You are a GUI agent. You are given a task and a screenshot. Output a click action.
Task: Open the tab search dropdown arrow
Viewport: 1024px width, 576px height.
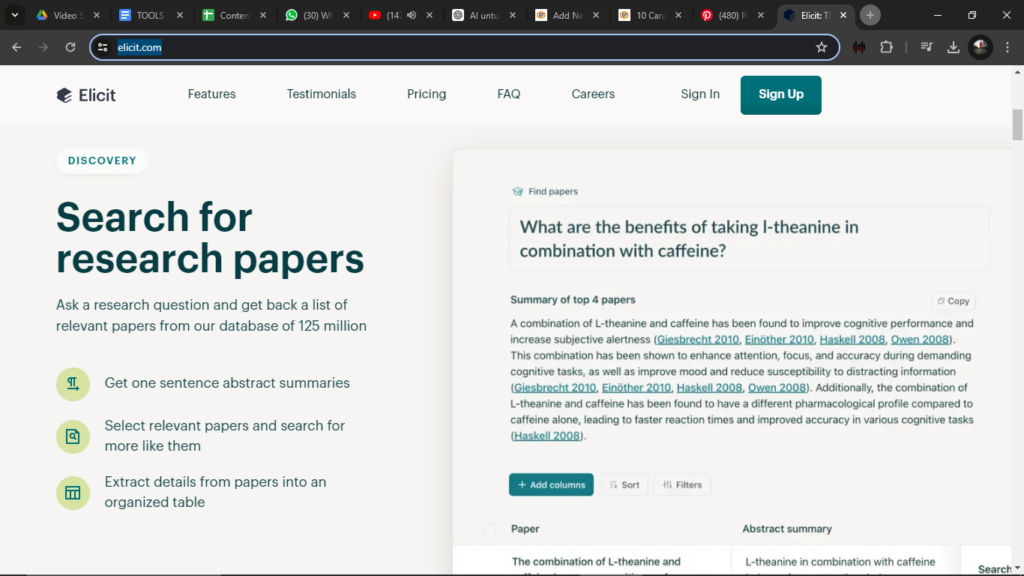pyautogui.click(x=15, y=15)
